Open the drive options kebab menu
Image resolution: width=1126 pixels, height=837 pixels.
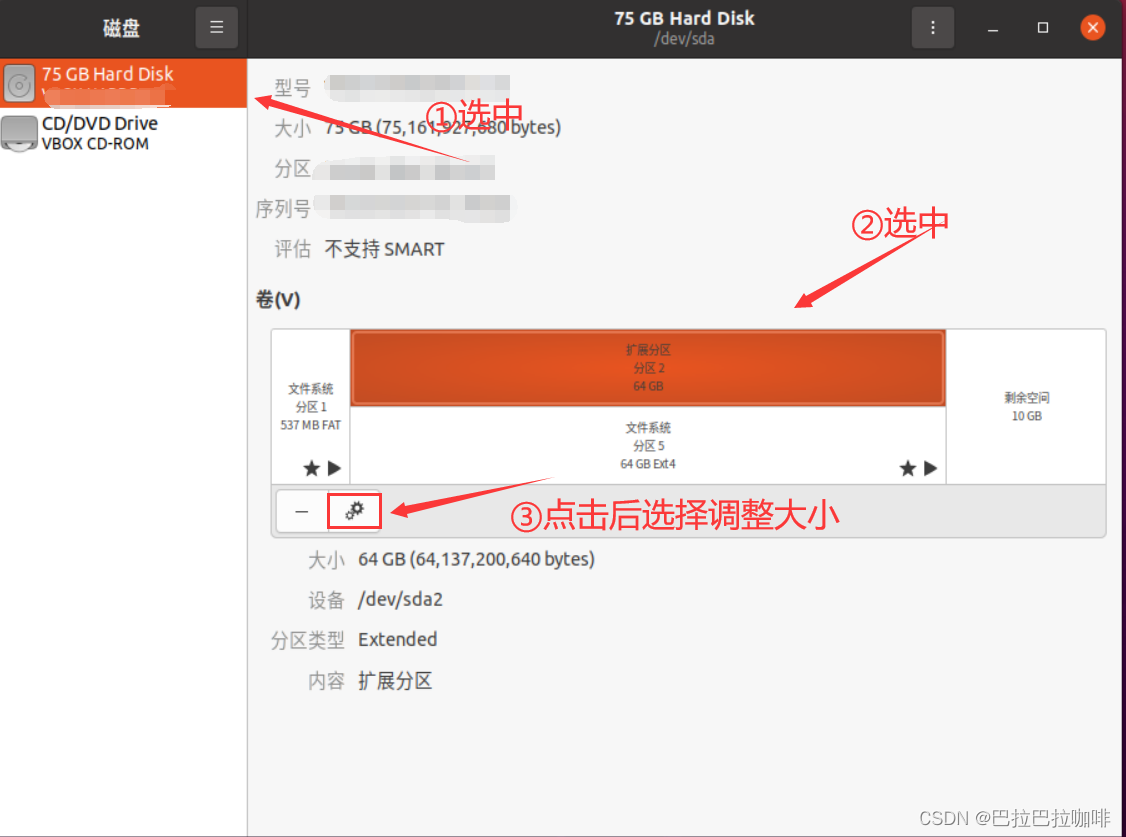(932, 27)
